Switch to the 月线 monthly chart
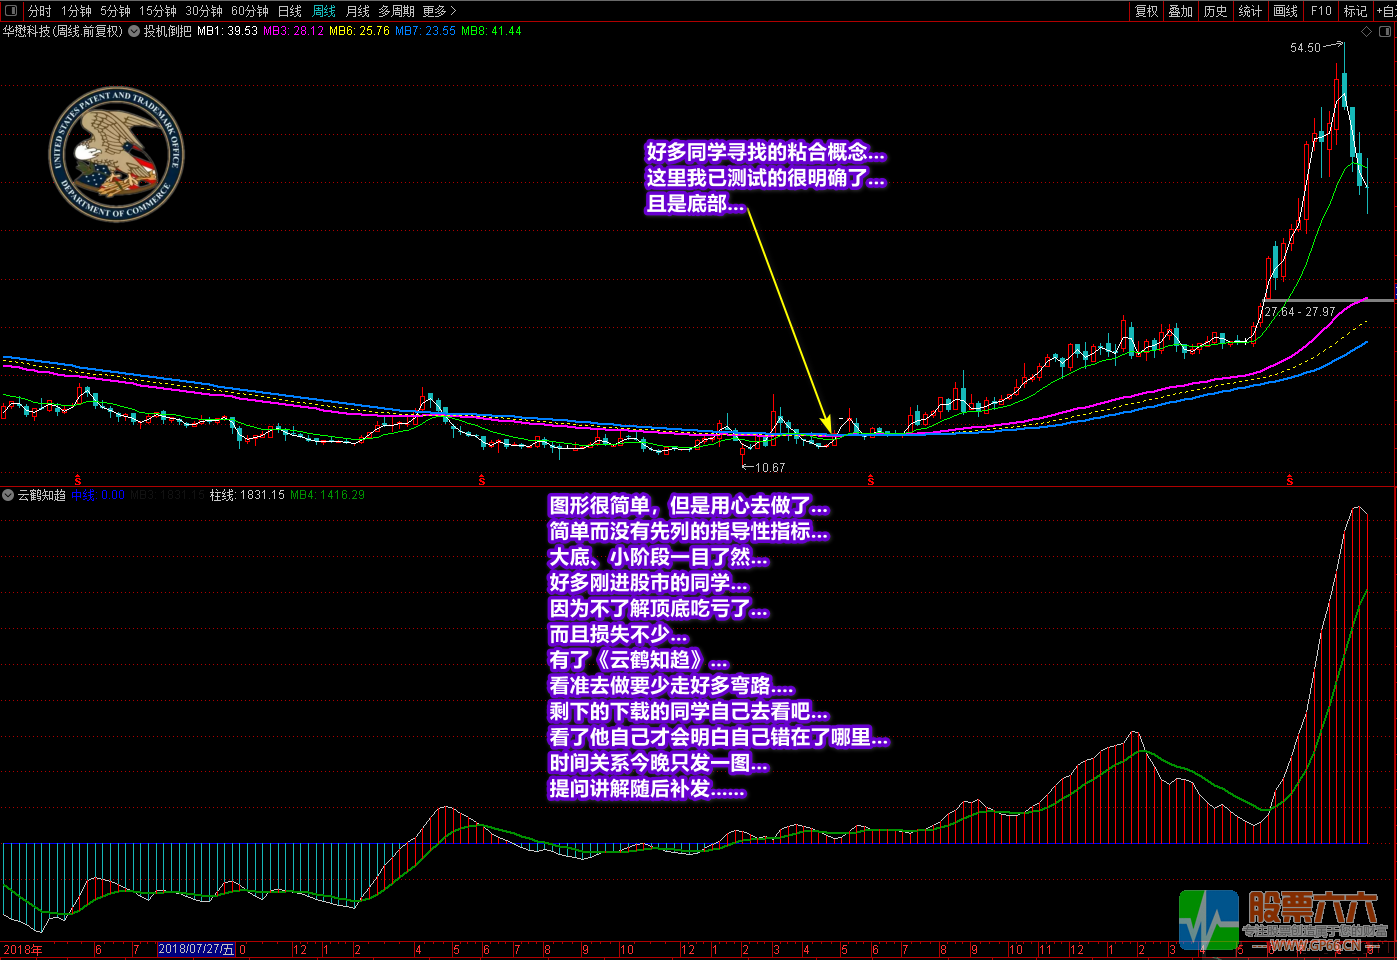The height and width of the screenshot is (960, 1397). click(358, 11)
